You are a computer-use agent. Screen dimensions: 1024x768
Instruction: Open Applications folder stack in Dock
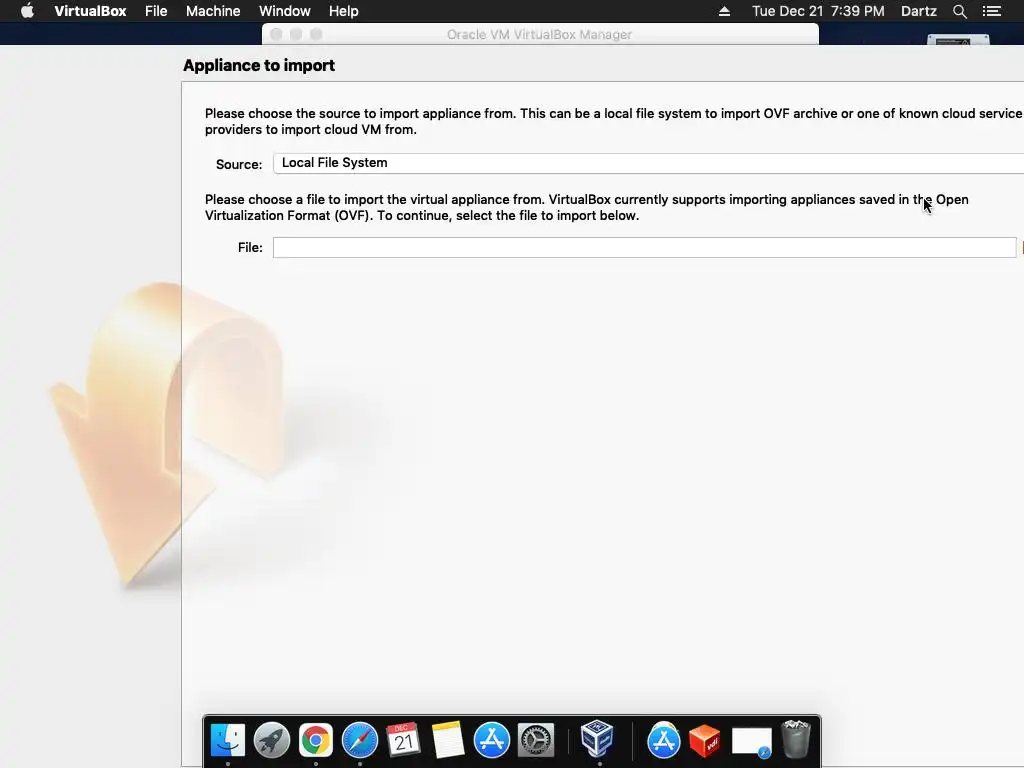pos(664,741)
